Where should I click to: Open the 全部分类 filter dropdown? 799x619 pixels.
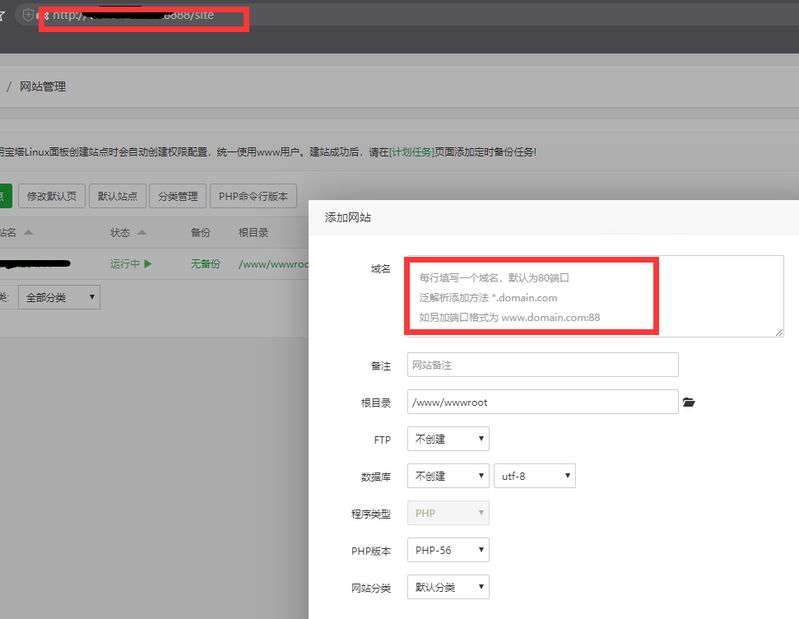pos(61,297)
